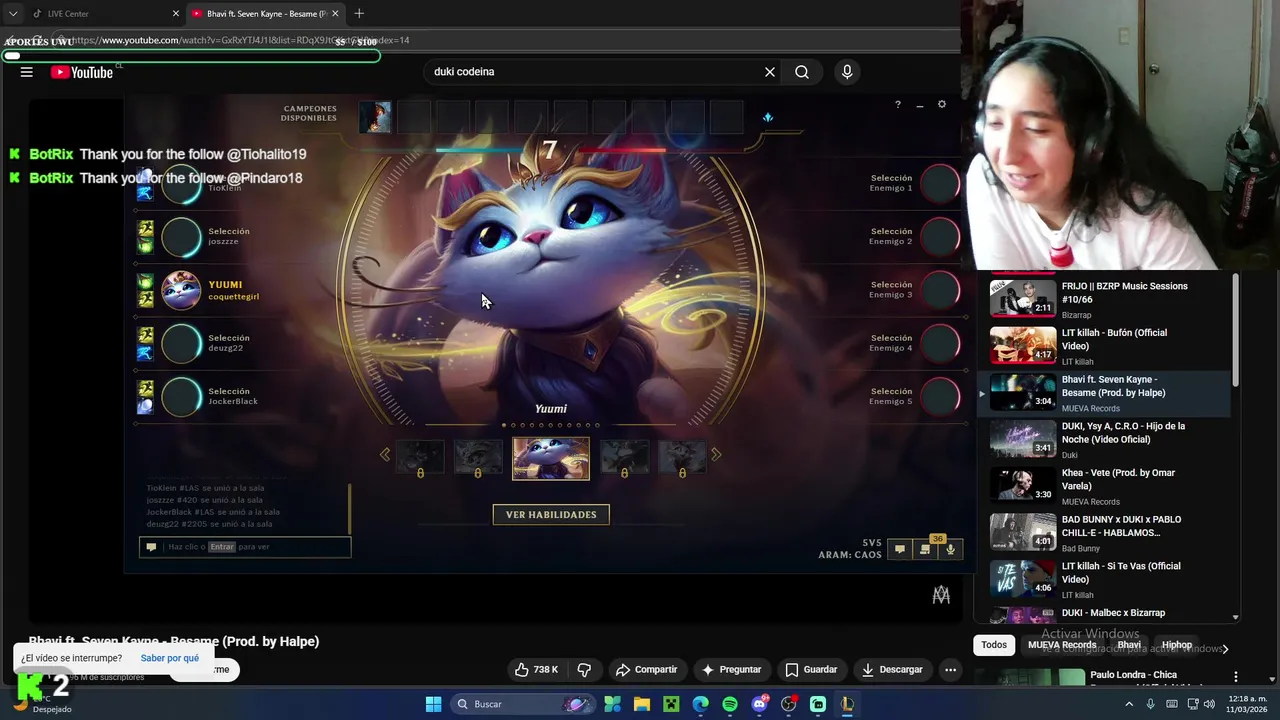The width and height of the screenshot is (1280, 720).
Task: Click Descargar download button
Action: (892, 669)
